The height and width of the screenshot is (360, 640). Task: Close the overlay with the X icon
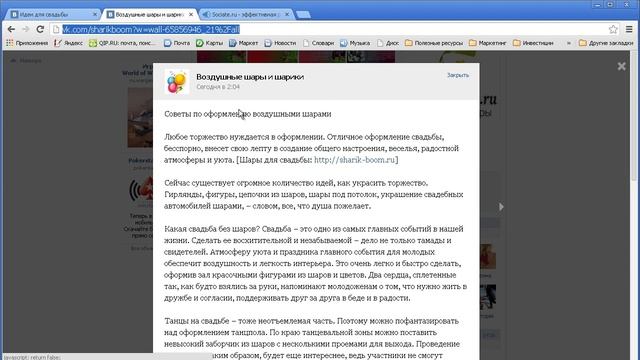click(621, 66)
